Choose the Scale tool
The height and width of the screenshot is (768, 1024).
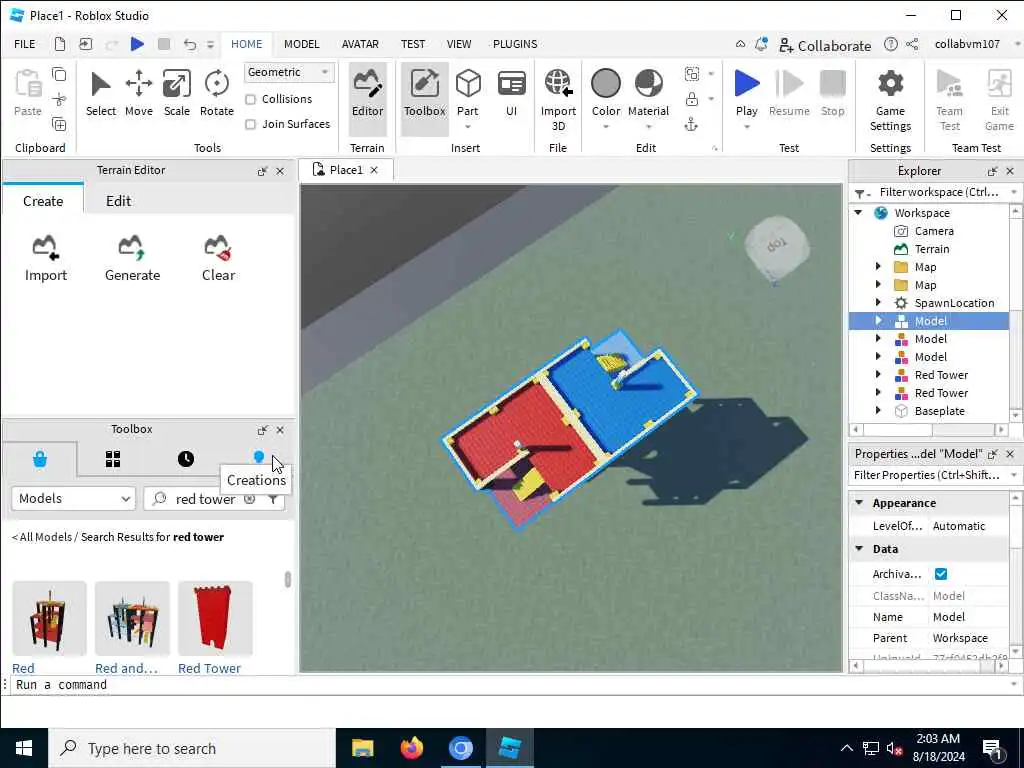pos(176,94)
